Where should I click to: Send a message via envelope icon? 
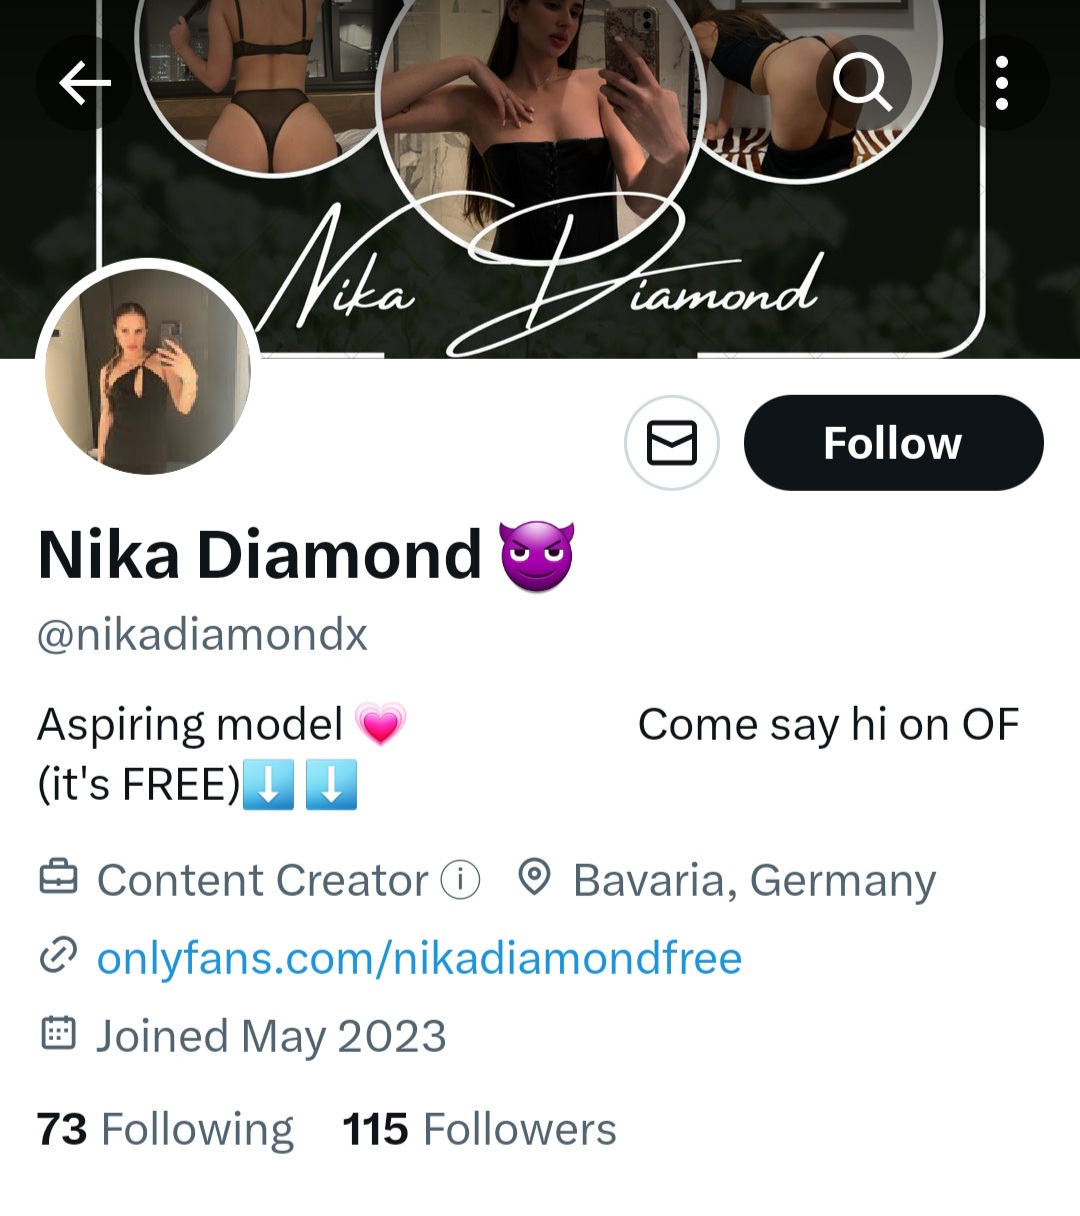pos(671,443)
